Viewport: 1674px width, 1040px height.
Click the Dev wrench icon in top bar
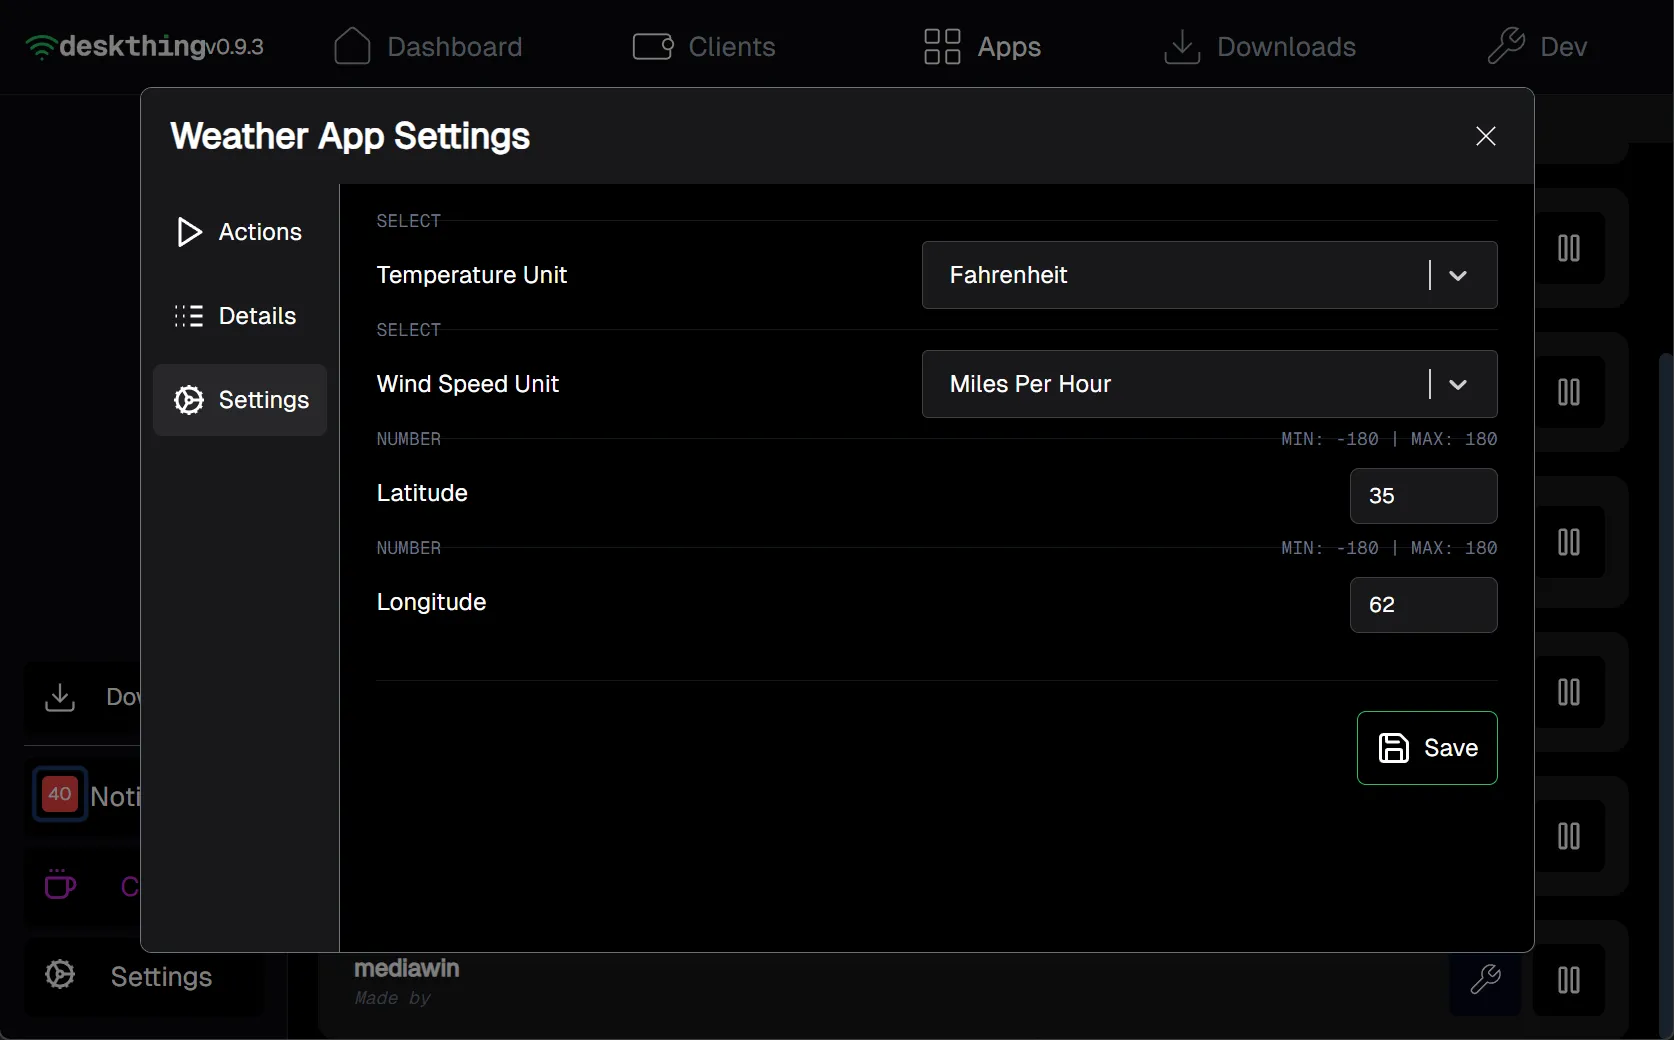point(1506,46)
